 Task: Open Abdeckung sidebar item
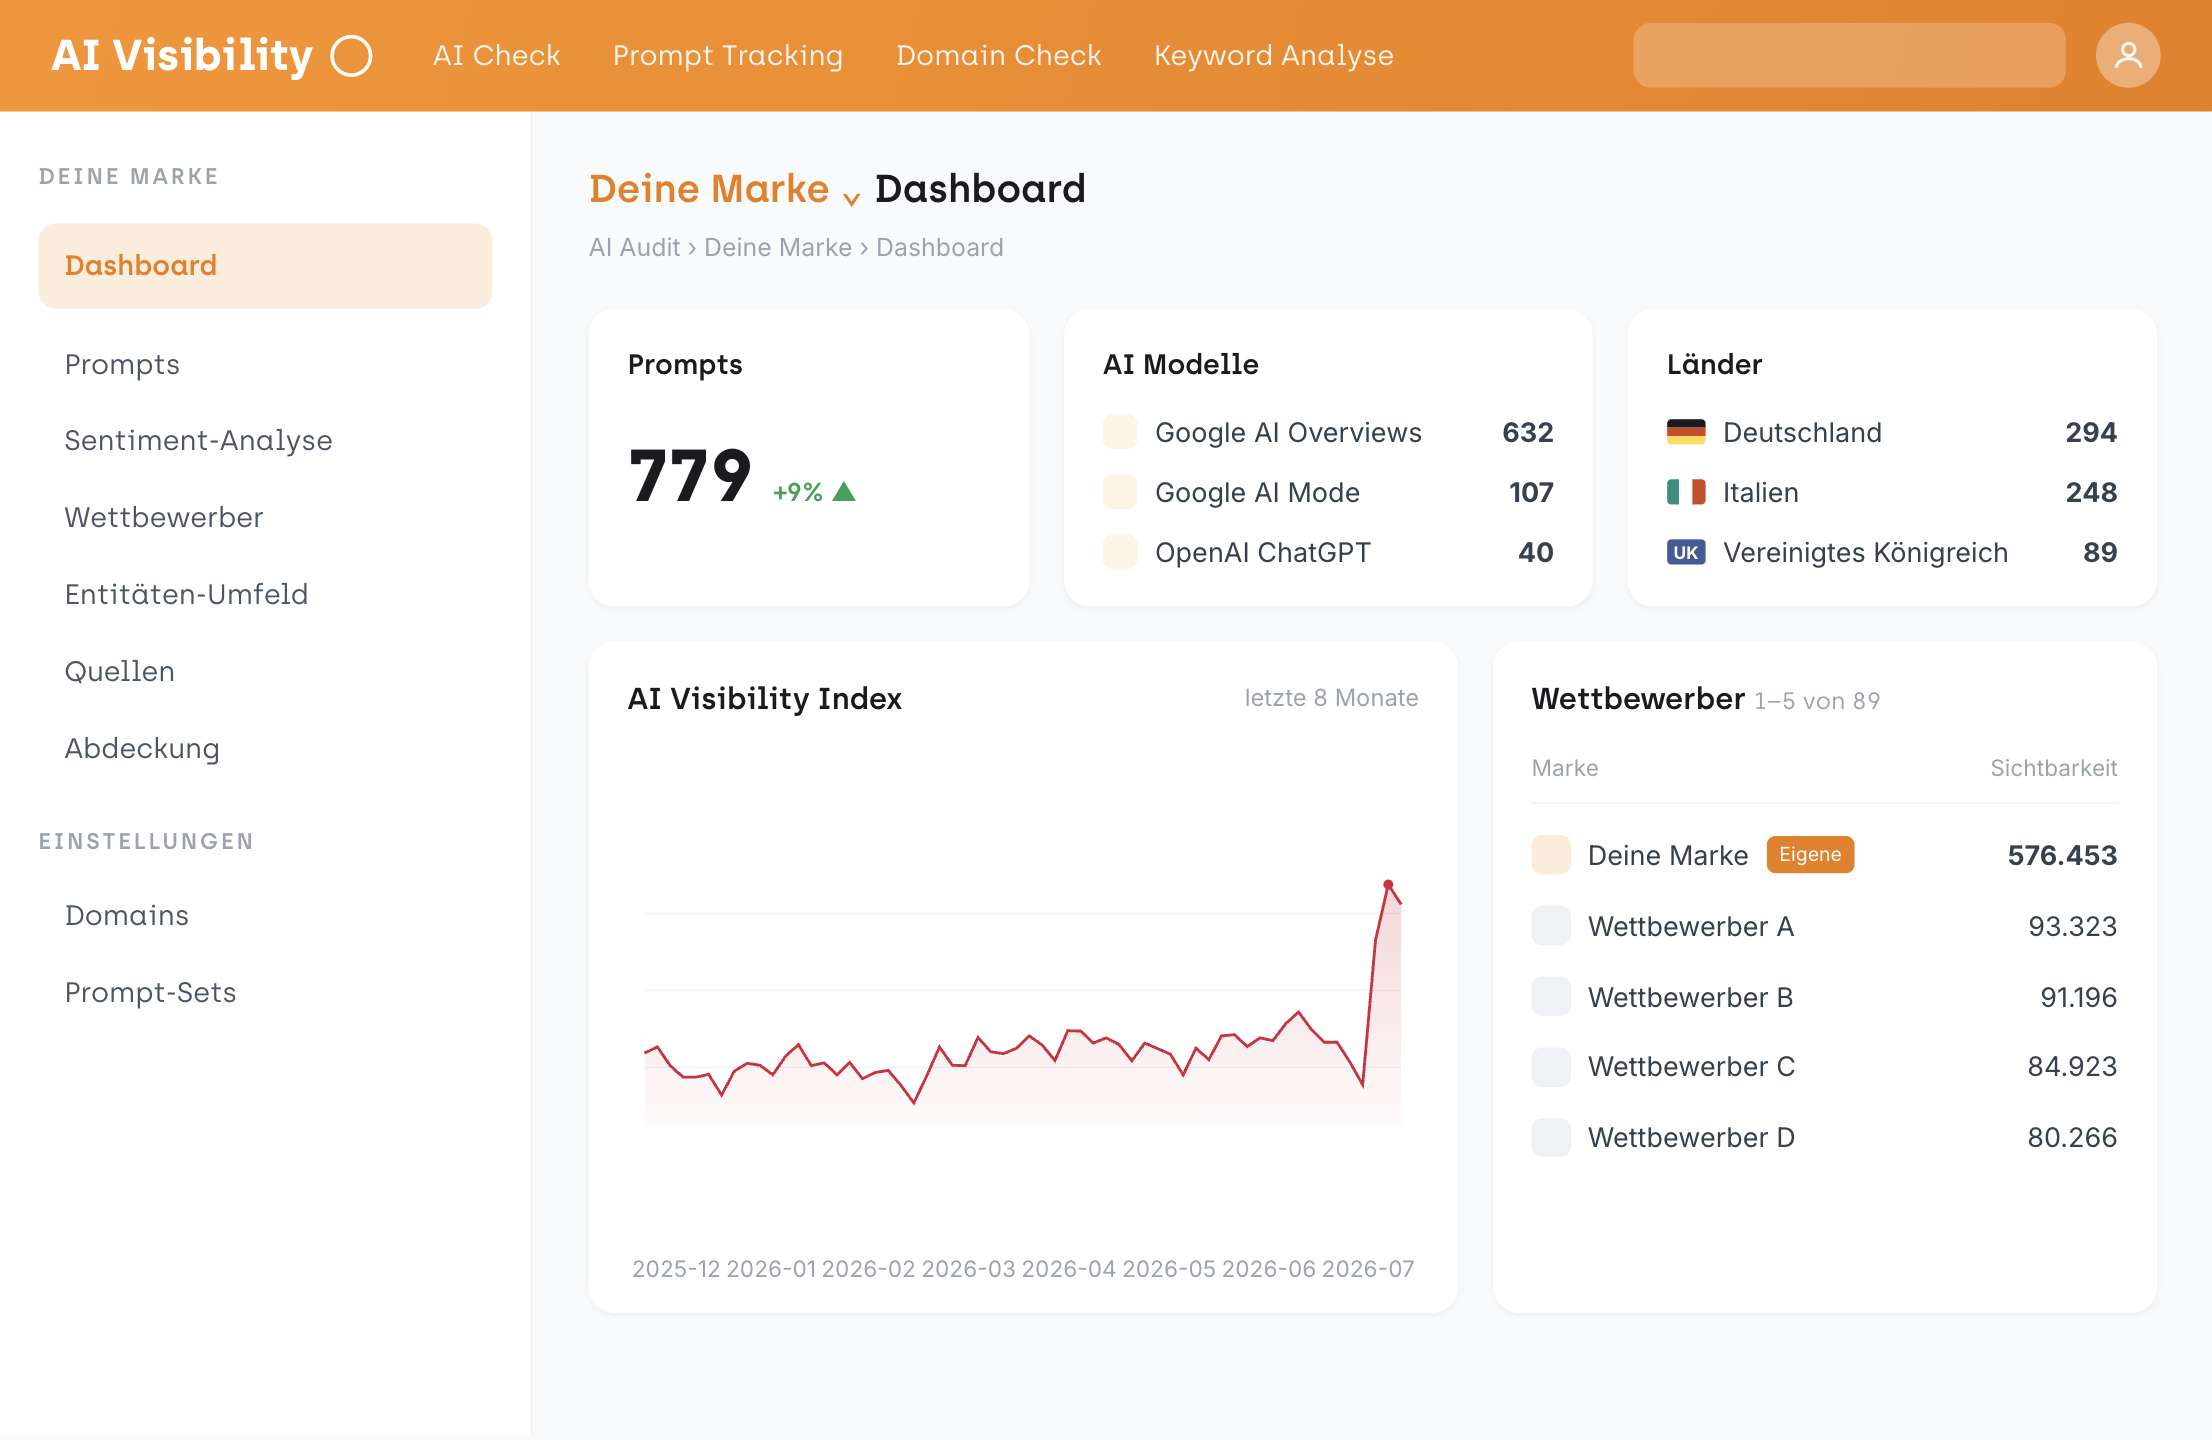click(x=142, y=749)
